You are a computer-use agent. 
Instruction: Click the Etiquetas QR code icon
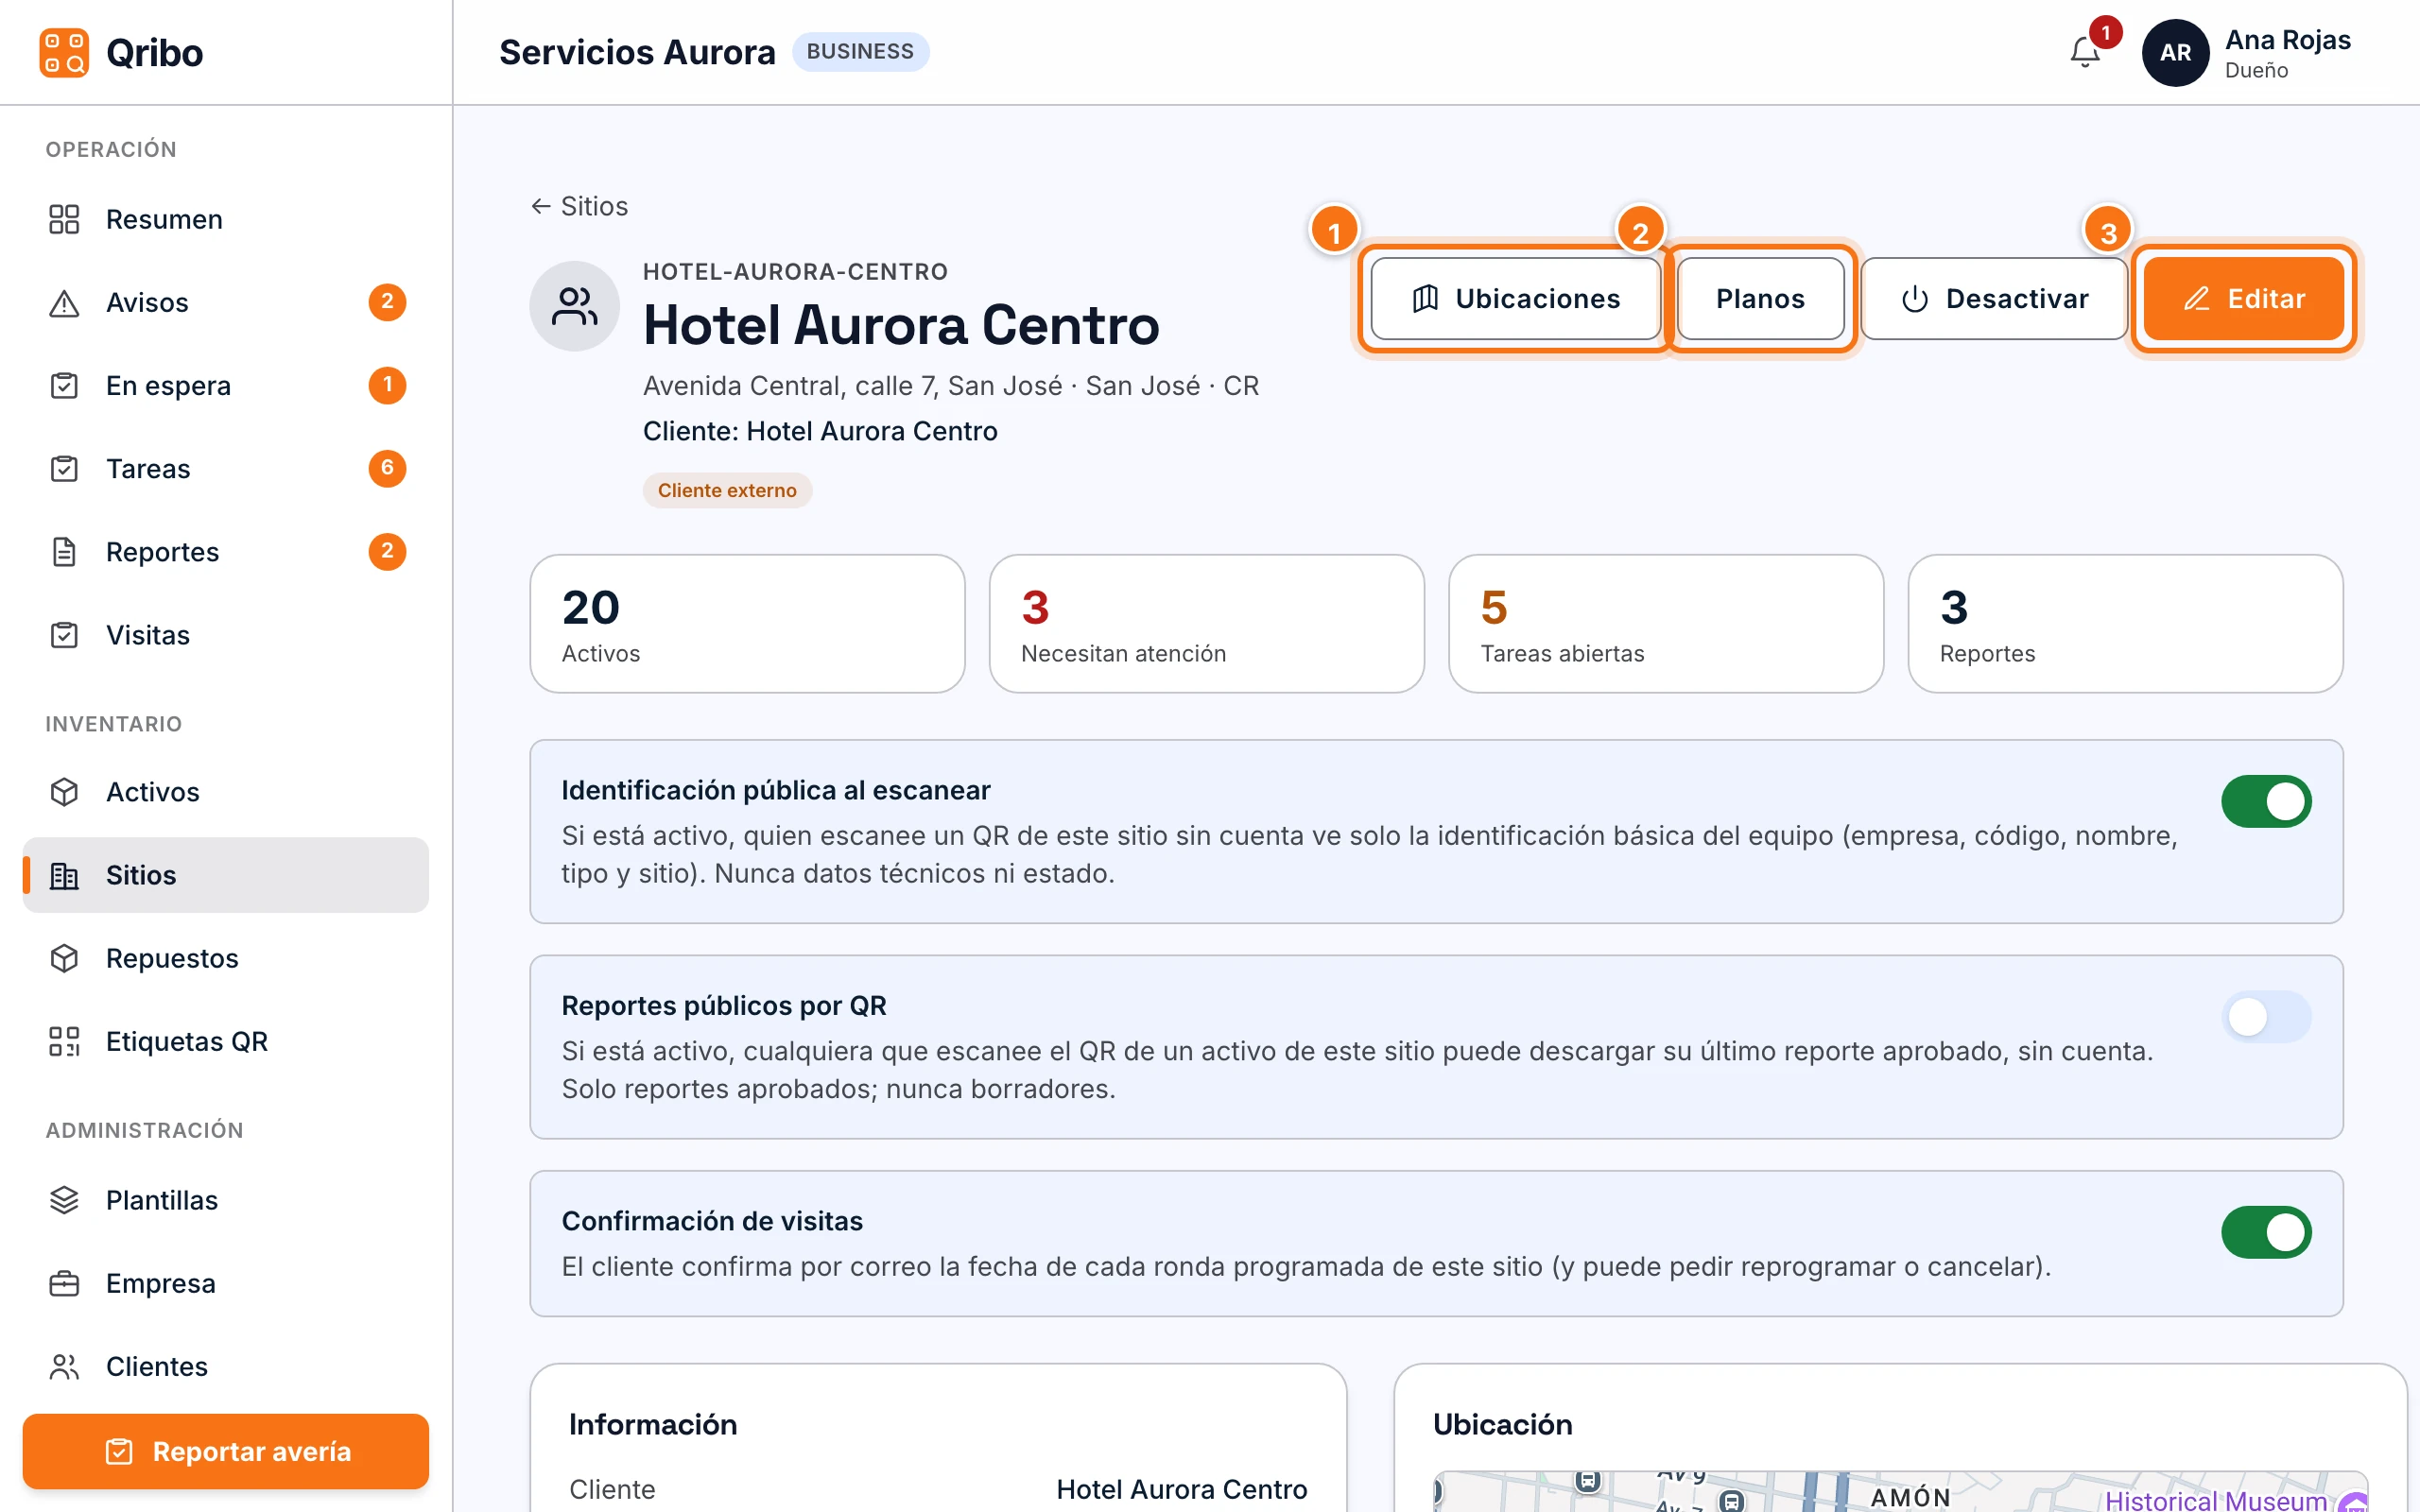pos(64,1041)
